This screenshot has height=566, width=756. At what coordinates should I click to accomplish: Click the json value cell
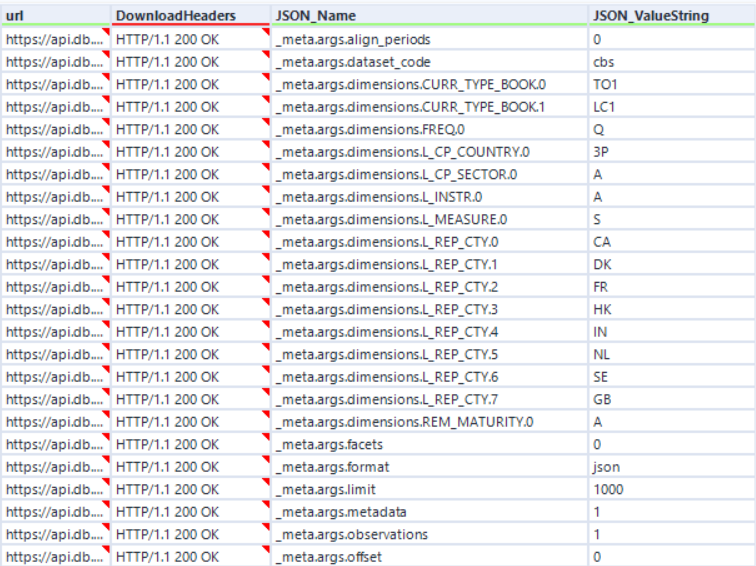tap(673, 467)
